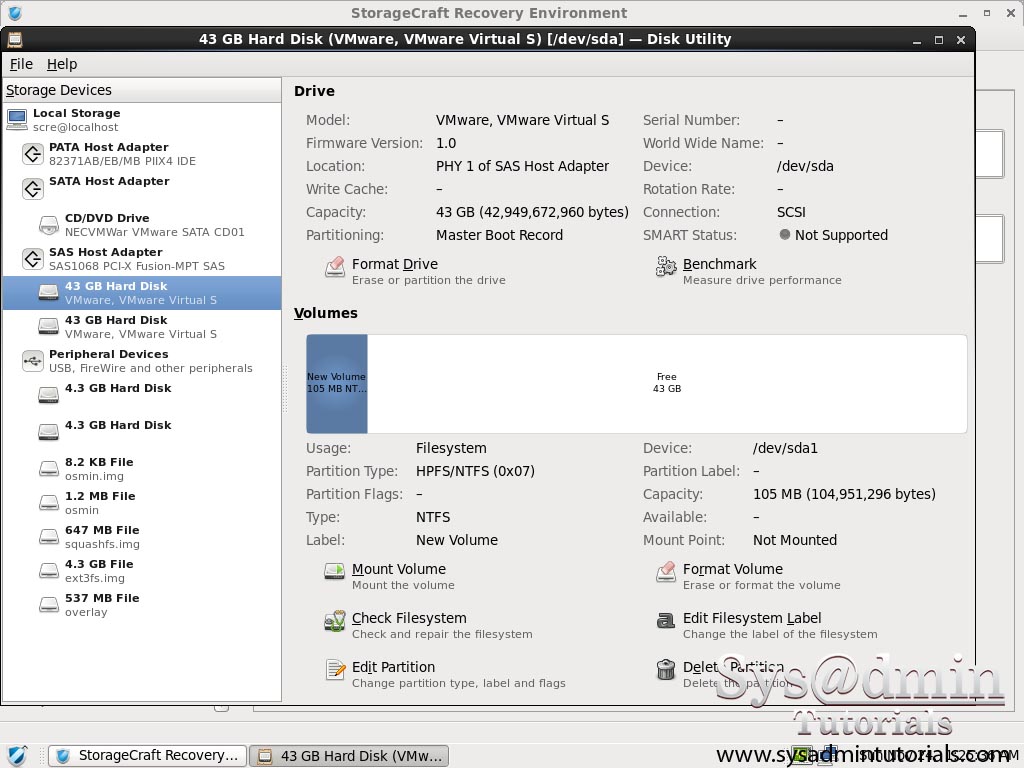Select the first 4.3 GB Hard Disk
The width and height of the screenshot is (1024, 768).
(x=142, y=394)
